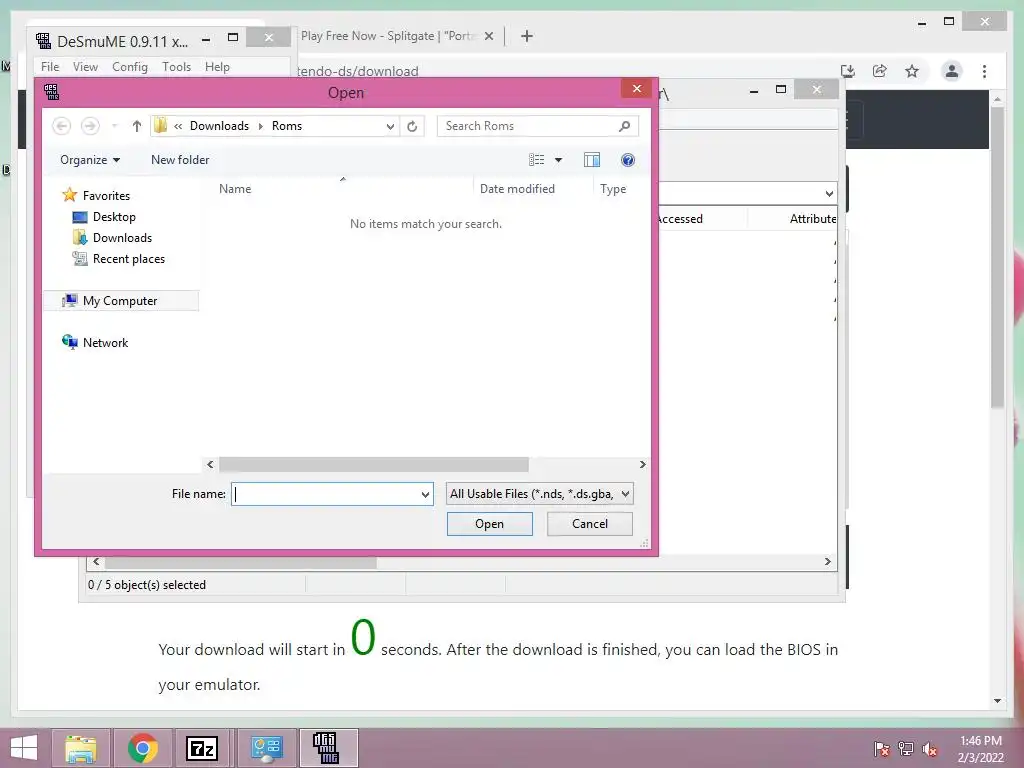Click Open dialog horizontal scrollbar thumb
The image size is (1024, 768).
pyautogui.click(x=374, y=464)
